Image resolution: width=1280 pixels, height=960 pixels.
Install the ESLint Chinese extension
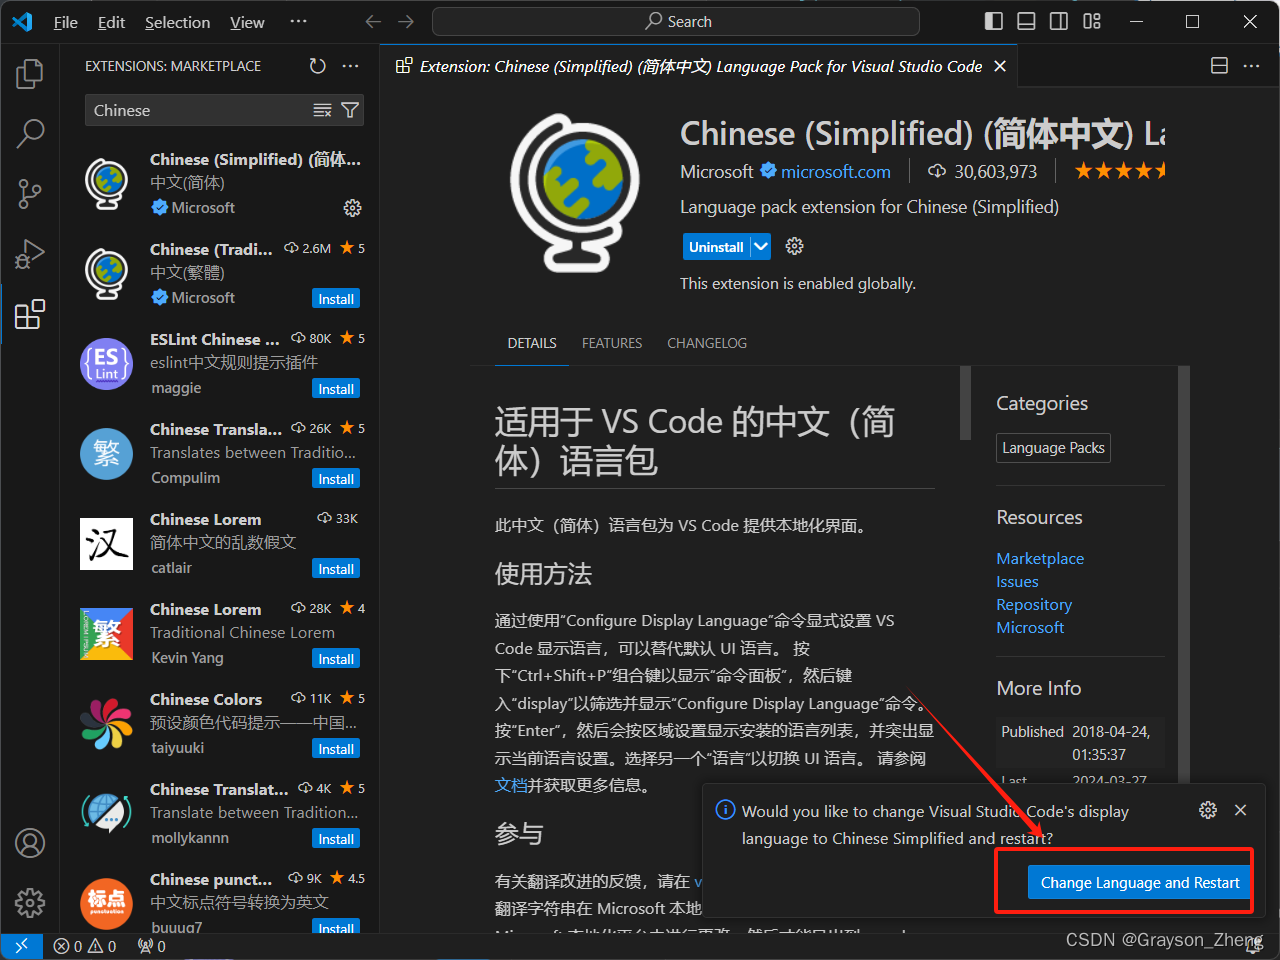tap(336, 389)
